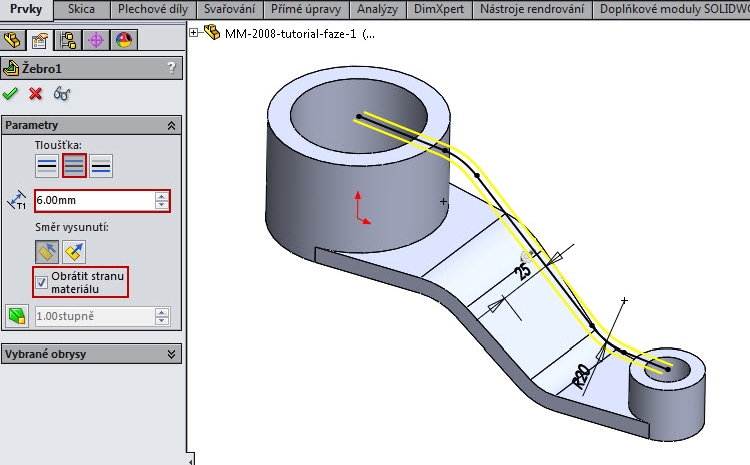The height and width of the screenshot is (465, 750).
Task: Click the Tloušťka label
Action: pos(58,145)
